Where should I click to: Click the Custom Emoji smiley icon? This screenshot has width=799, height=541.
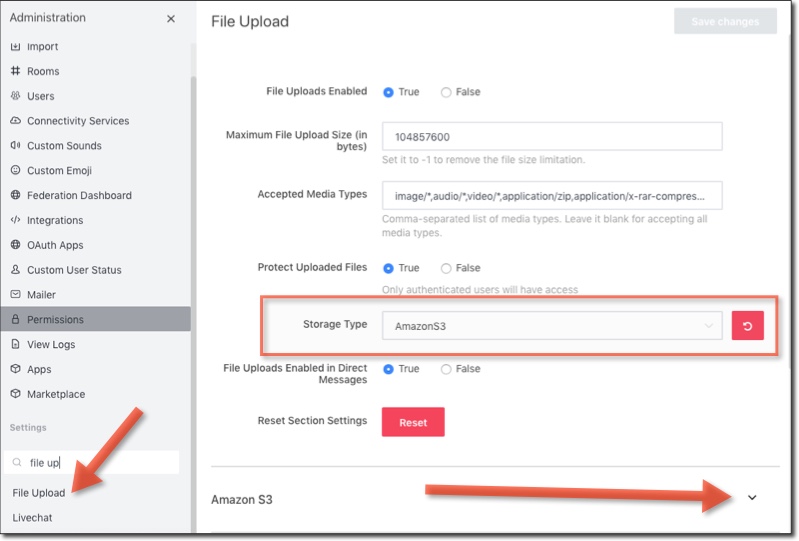16,171
